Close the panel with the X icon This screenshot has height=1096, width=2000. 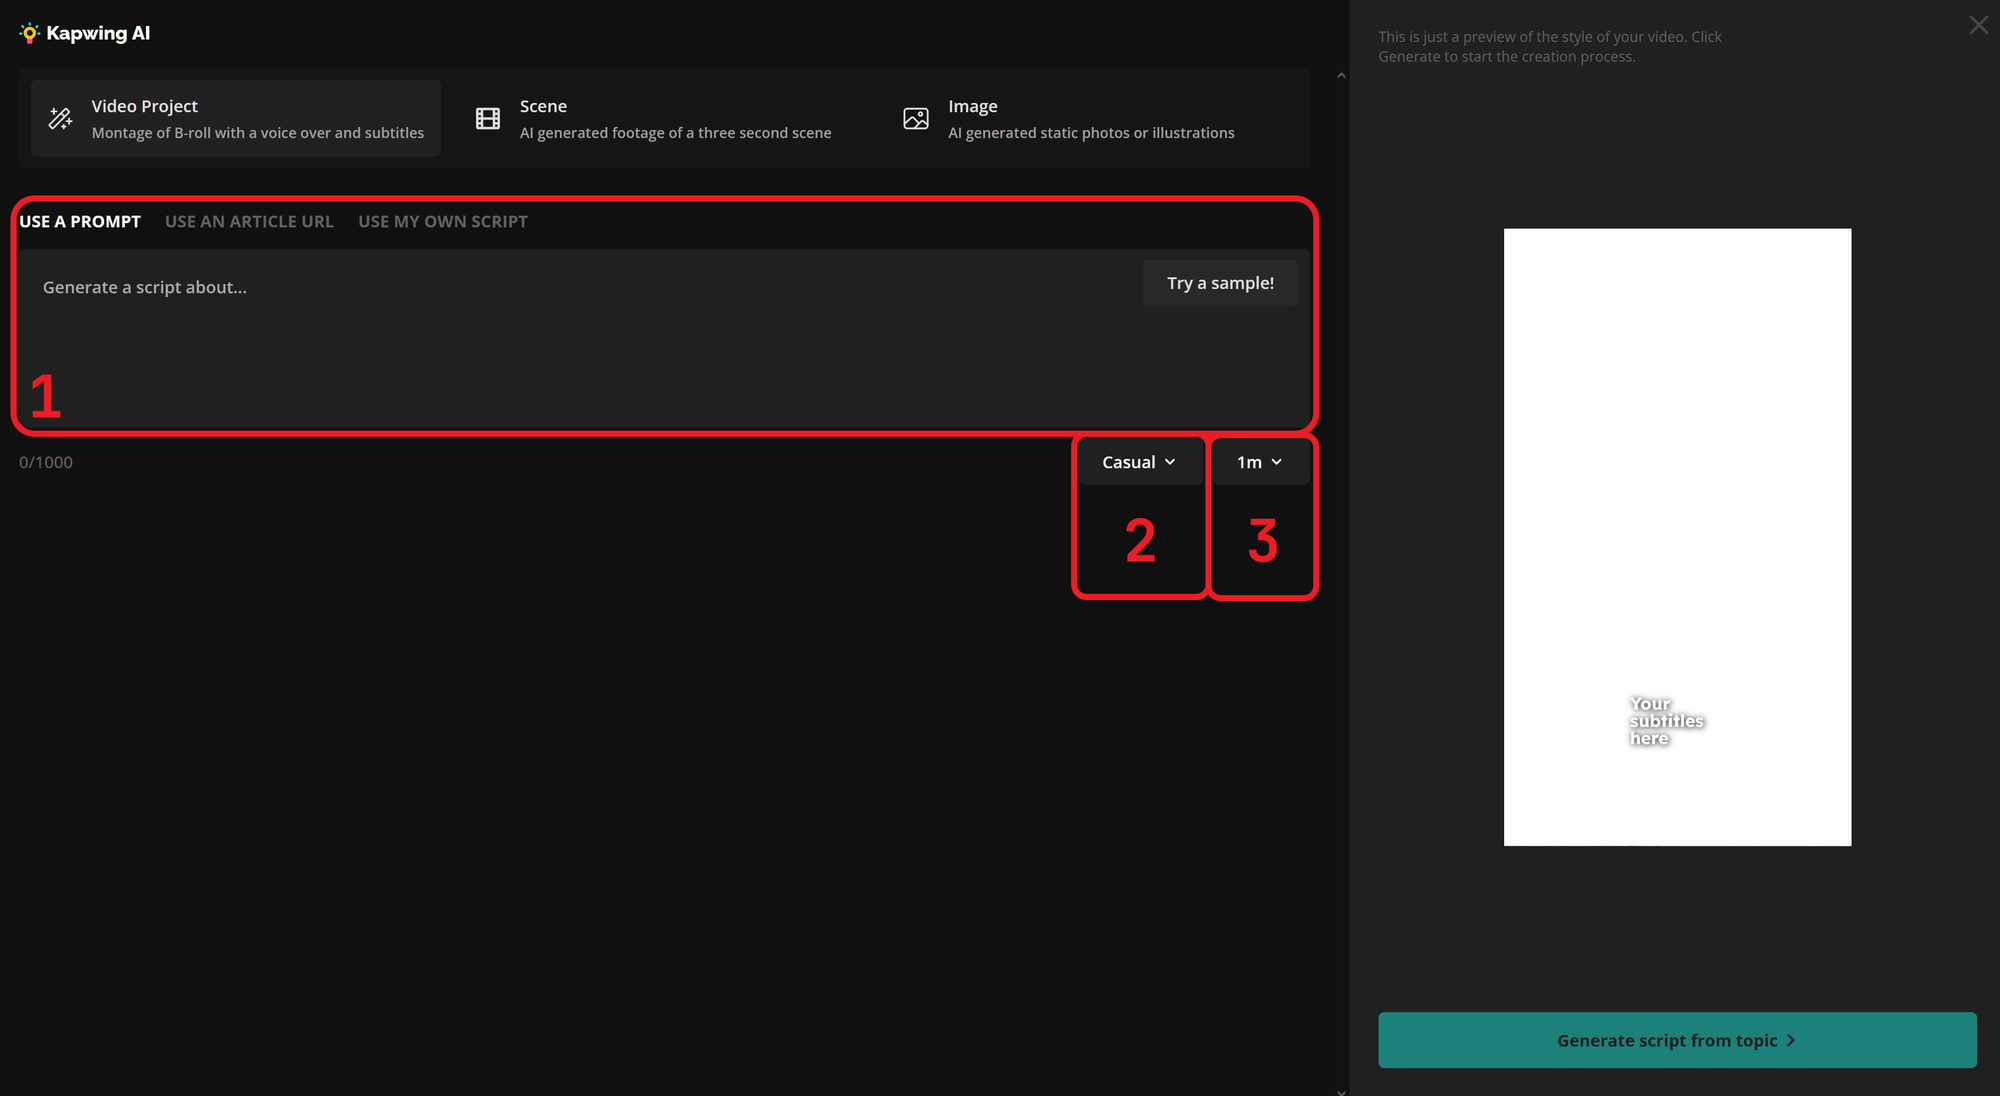tap(1978, 25)
